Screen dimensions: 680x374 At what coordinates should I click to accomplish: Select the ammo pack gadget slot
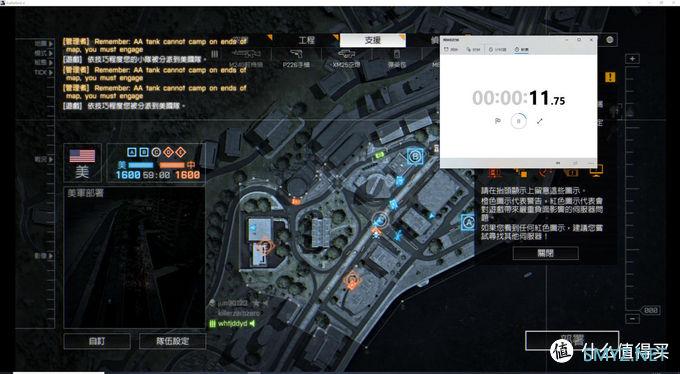396,59
